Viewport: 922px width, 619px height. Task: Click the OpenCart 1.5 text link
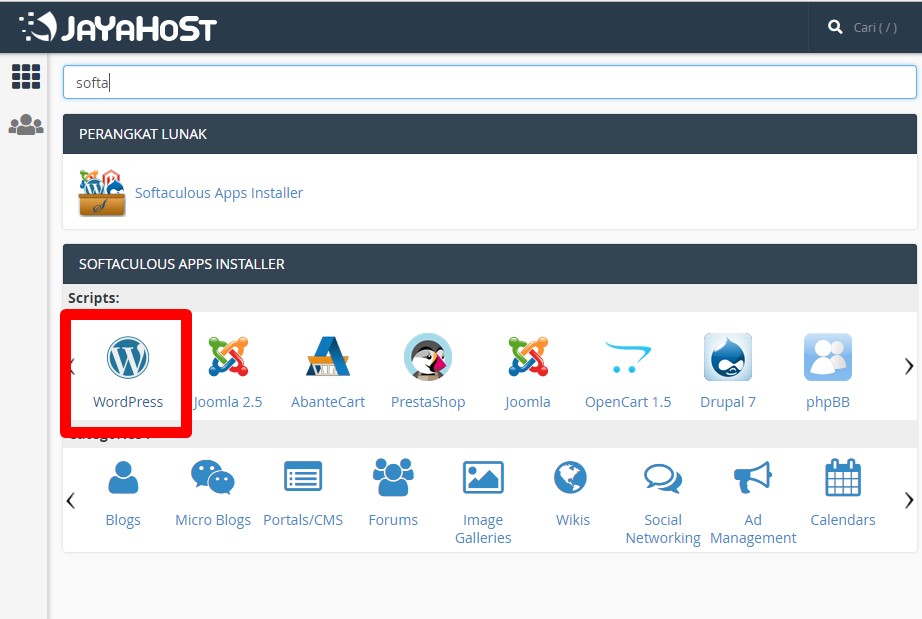coord(628,402)
